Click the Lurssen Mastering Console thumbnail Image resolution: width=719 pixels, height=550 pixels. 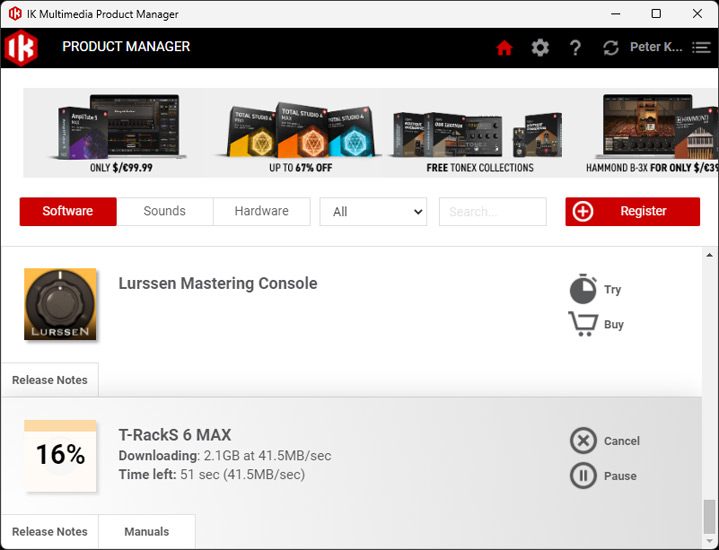[x=60, y=304]
